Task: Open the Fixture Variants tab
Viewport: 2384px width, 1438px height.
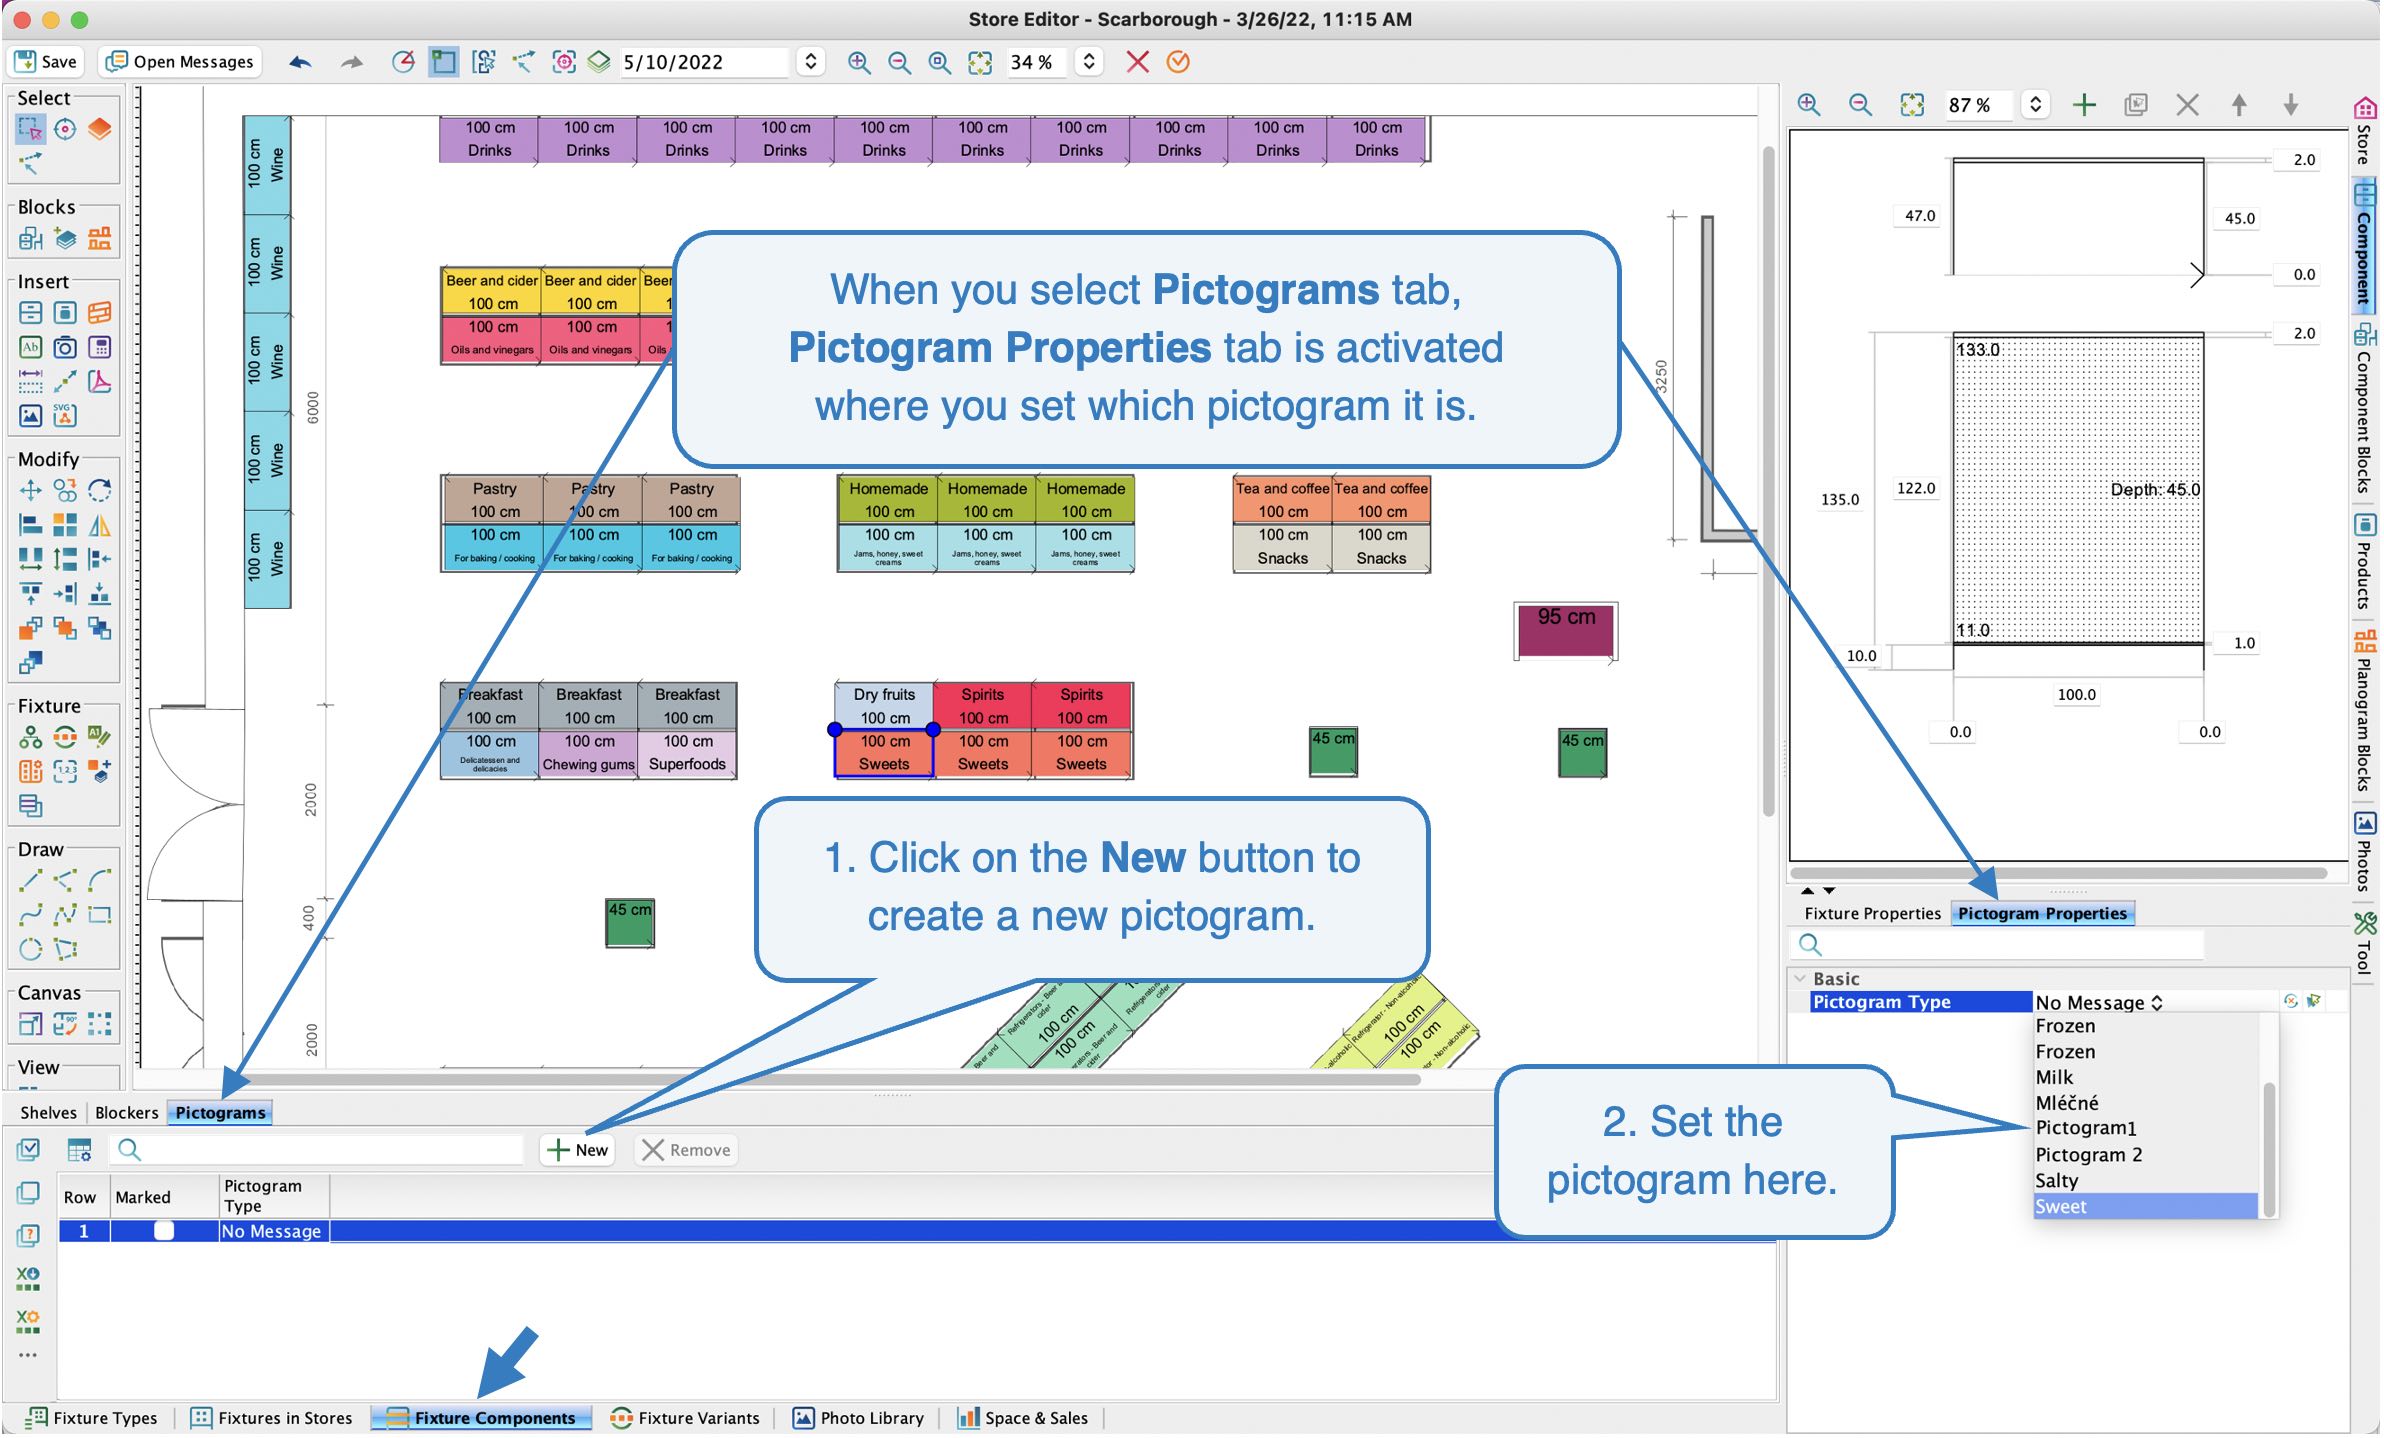Action: tap(686, 1418)
